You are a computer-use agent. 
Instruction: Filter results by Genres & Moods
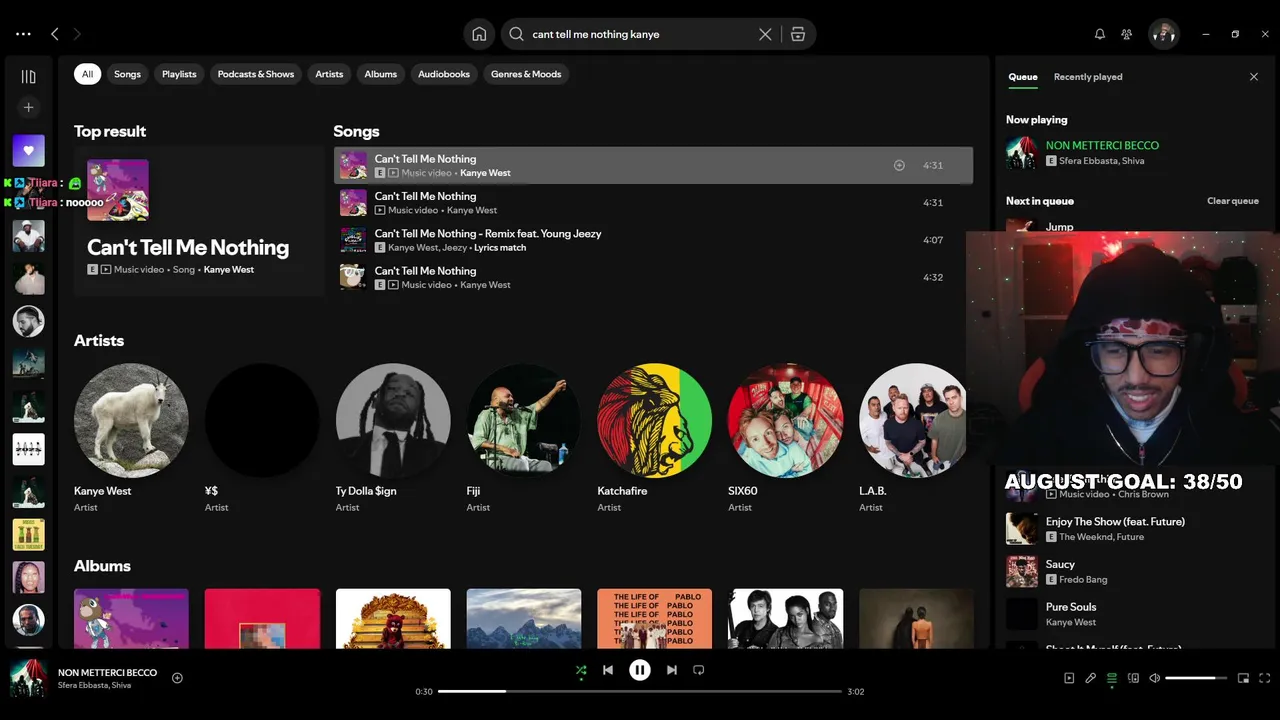tap(526, 74)
